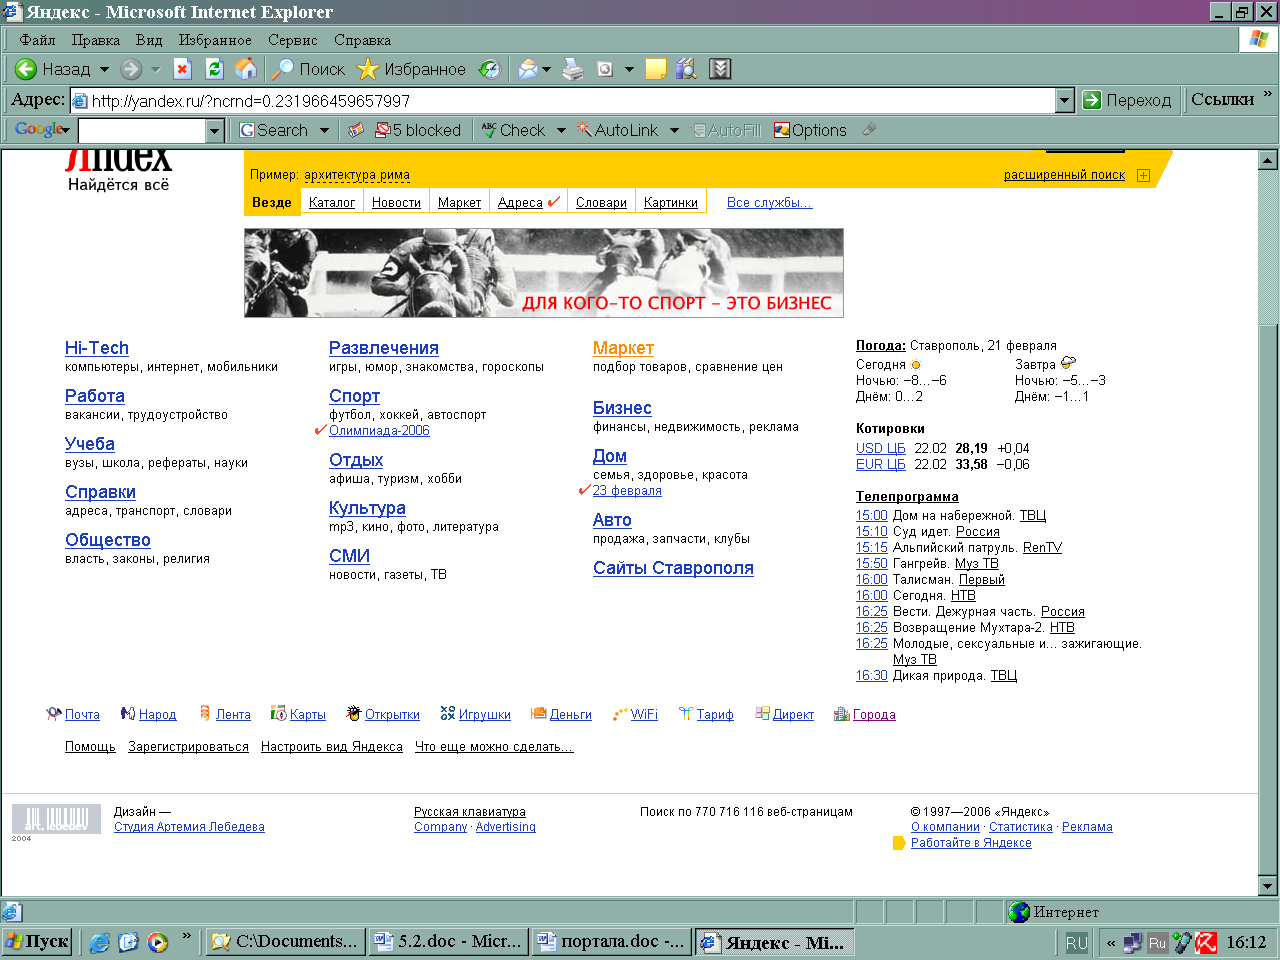Screen dimensions: 1280x960
Task: Expand Google search box dropdown
Action: (214, 131)
